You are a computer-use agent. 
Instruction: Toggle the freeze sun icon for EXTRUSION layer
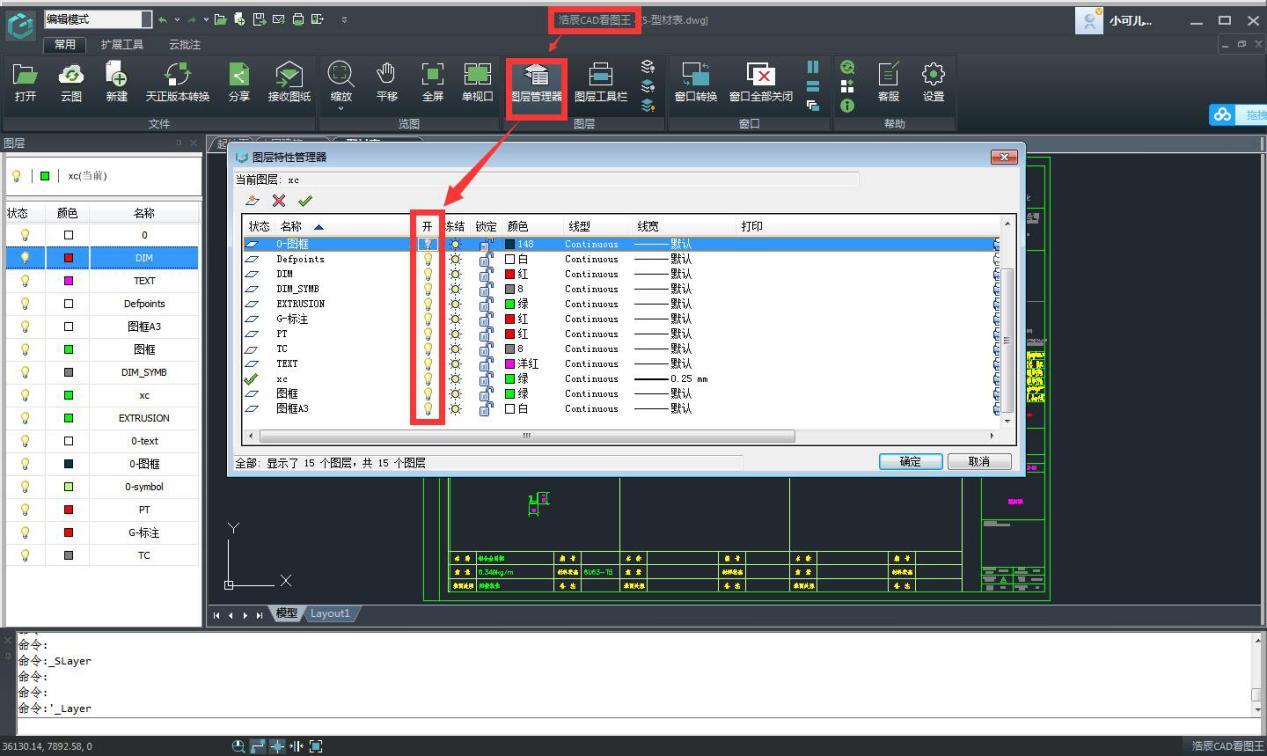click(456, 304)
